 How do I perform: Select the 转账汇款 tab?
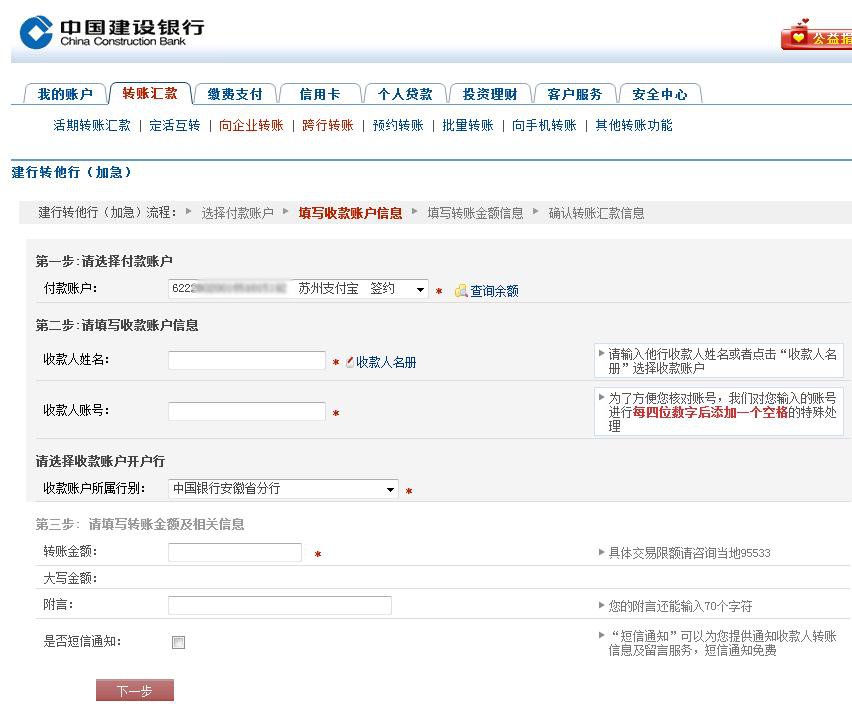pyautogui.click(x=150, y=93)
